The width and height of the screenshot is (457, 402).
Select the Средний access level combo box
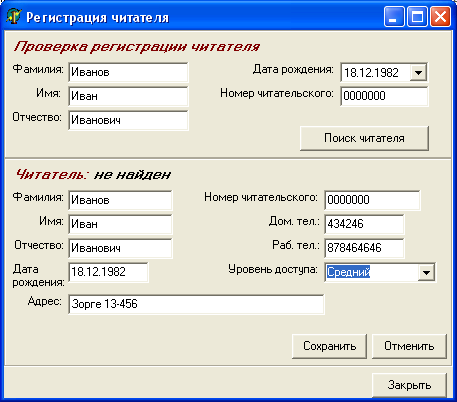pos(380,272)
